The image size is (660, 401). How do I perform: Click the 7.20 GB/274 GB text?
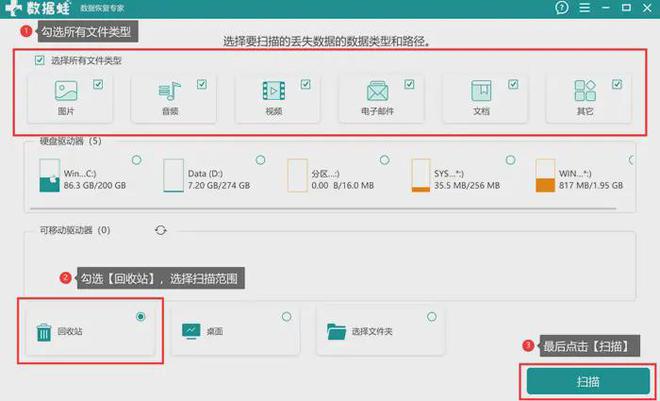(x=219, y=185)
